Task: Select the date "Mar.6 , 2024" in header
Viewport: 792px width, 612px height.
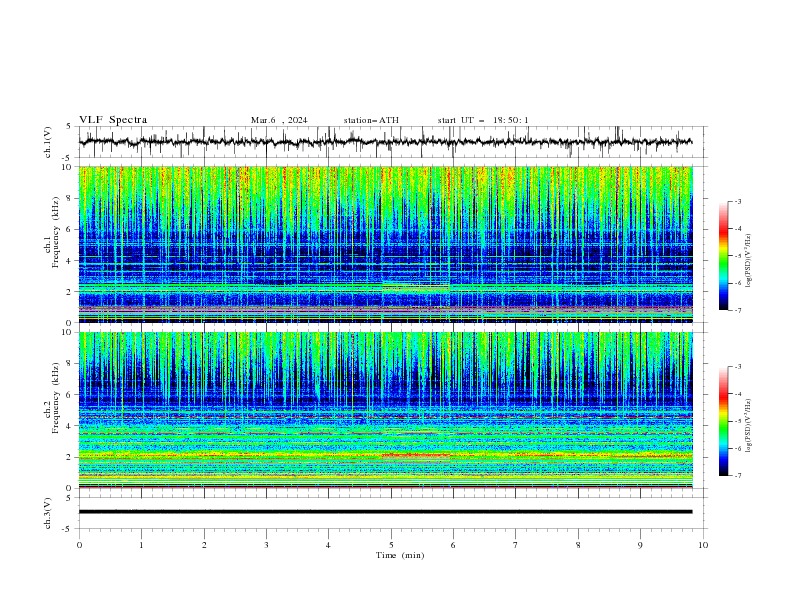Action: click(279, 120)
